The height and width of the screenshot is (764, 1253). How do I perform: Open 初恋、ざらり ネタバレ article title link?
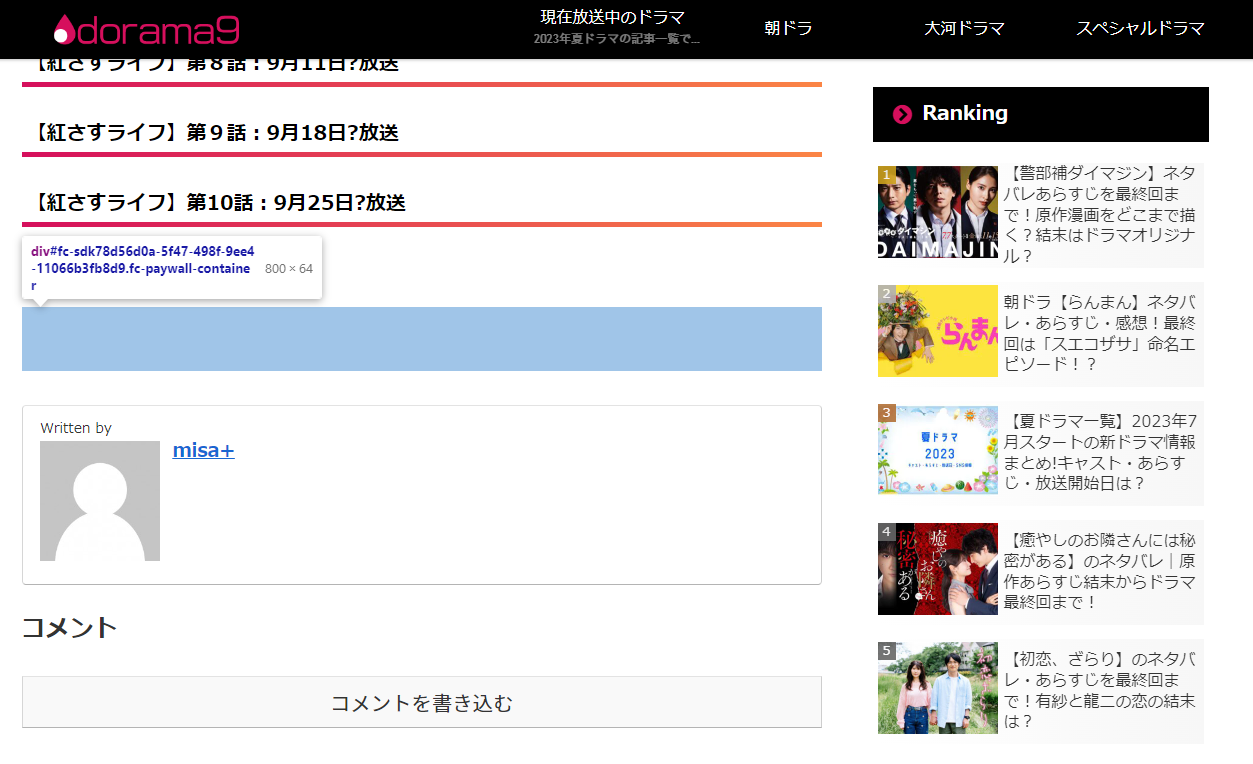[1100, 690]
